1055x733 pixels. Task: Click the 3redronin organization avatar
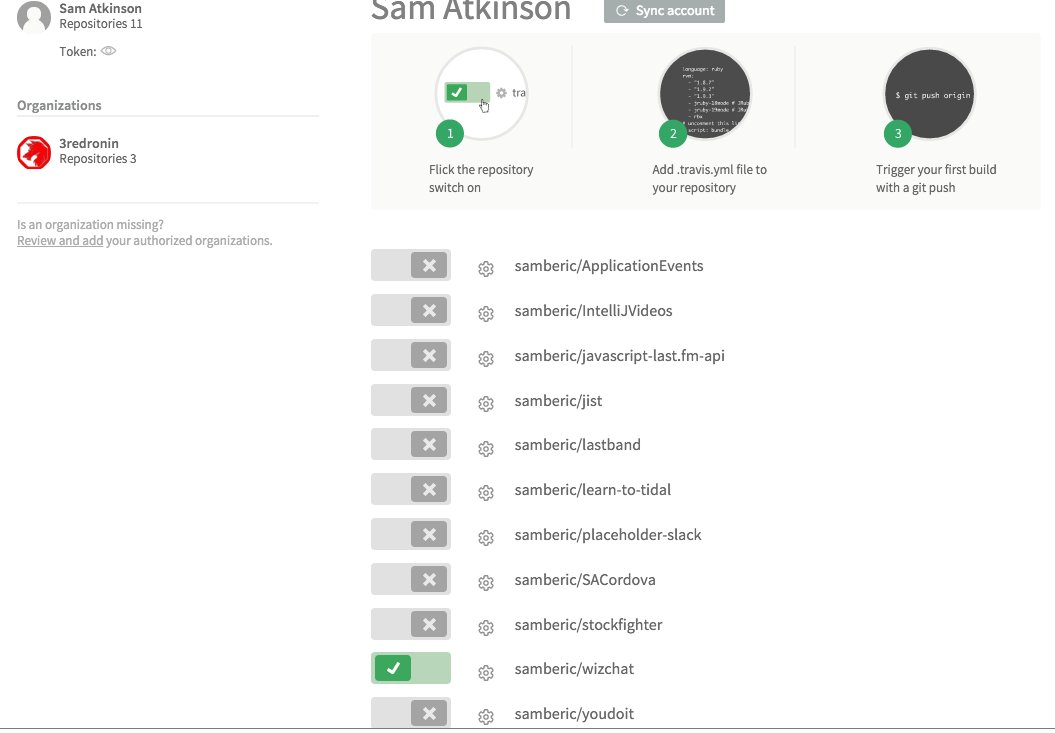(x=34, y=152)
